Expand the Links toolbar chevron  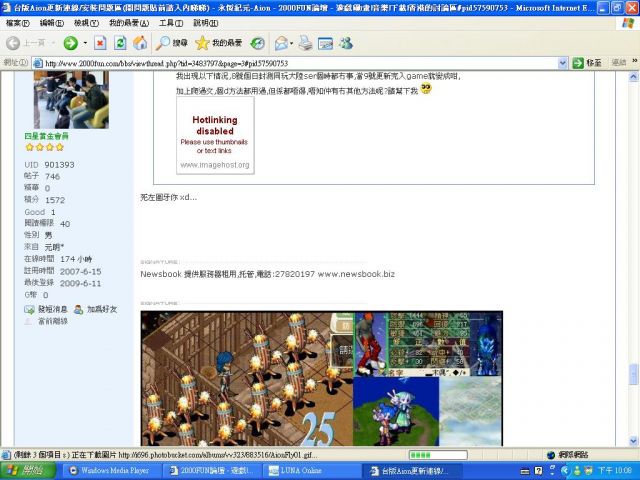click(x=635, y=61)
